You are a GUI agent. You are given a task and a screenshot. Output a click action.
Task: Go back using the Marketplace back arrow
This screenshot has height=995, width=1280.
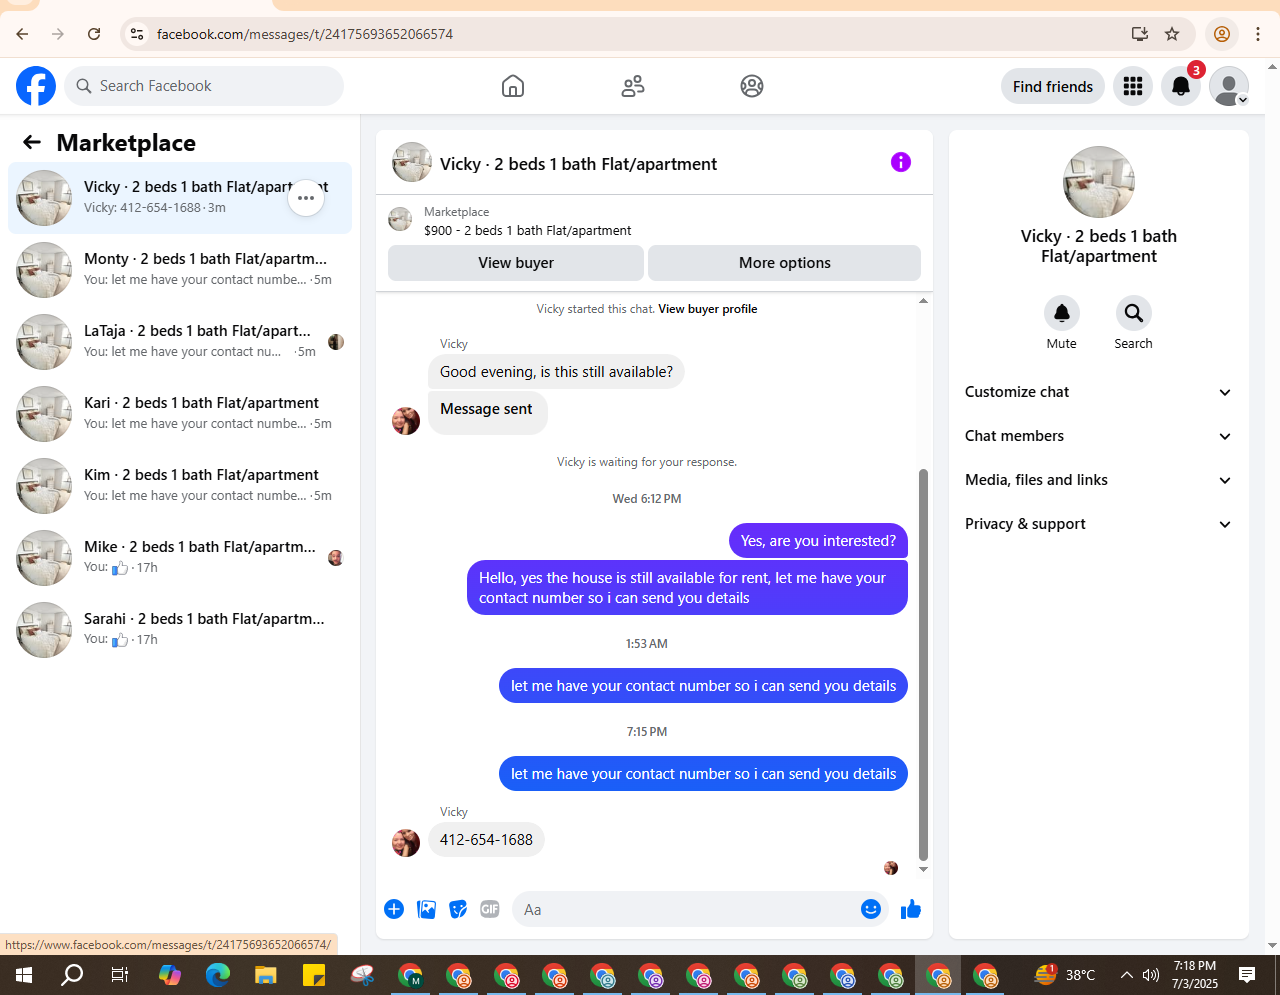click(x=32, y=142)
